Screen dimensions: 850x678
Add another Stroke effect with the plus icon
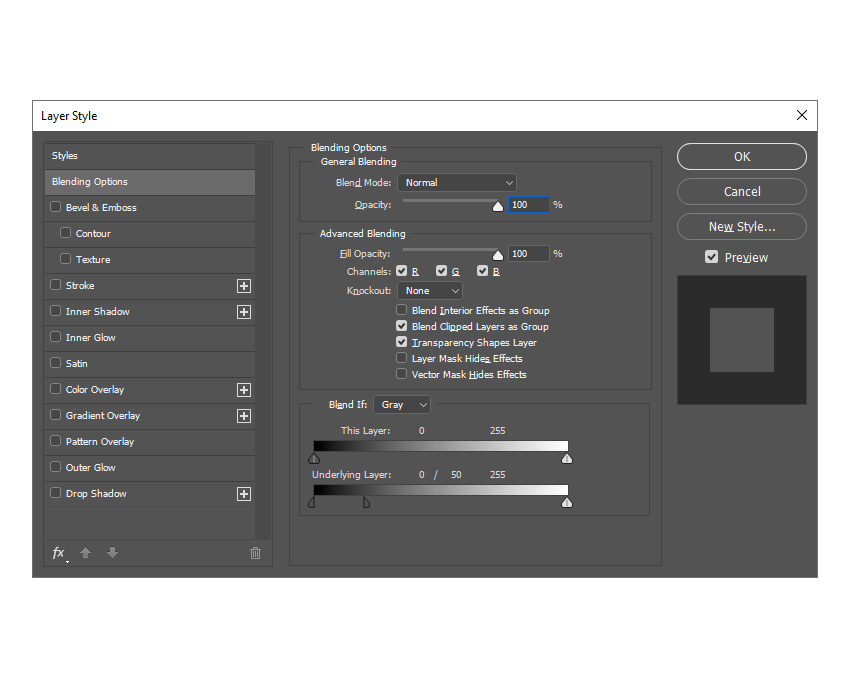click(244, 285)
